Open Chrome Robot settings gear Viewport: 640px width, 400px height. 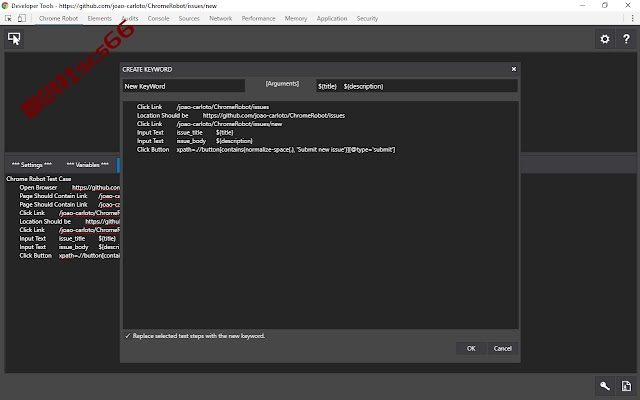[605, 39]
